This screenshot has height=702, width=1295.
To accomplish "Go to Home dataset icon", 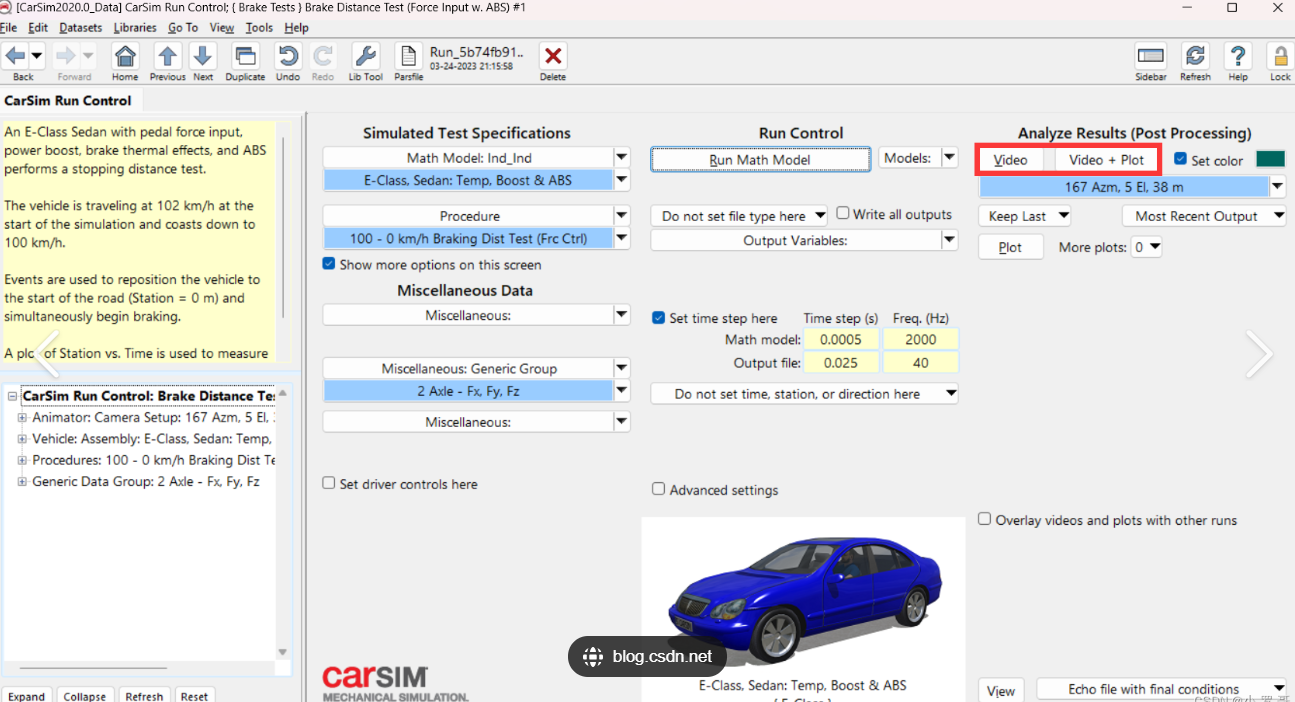I will point(125,56).
